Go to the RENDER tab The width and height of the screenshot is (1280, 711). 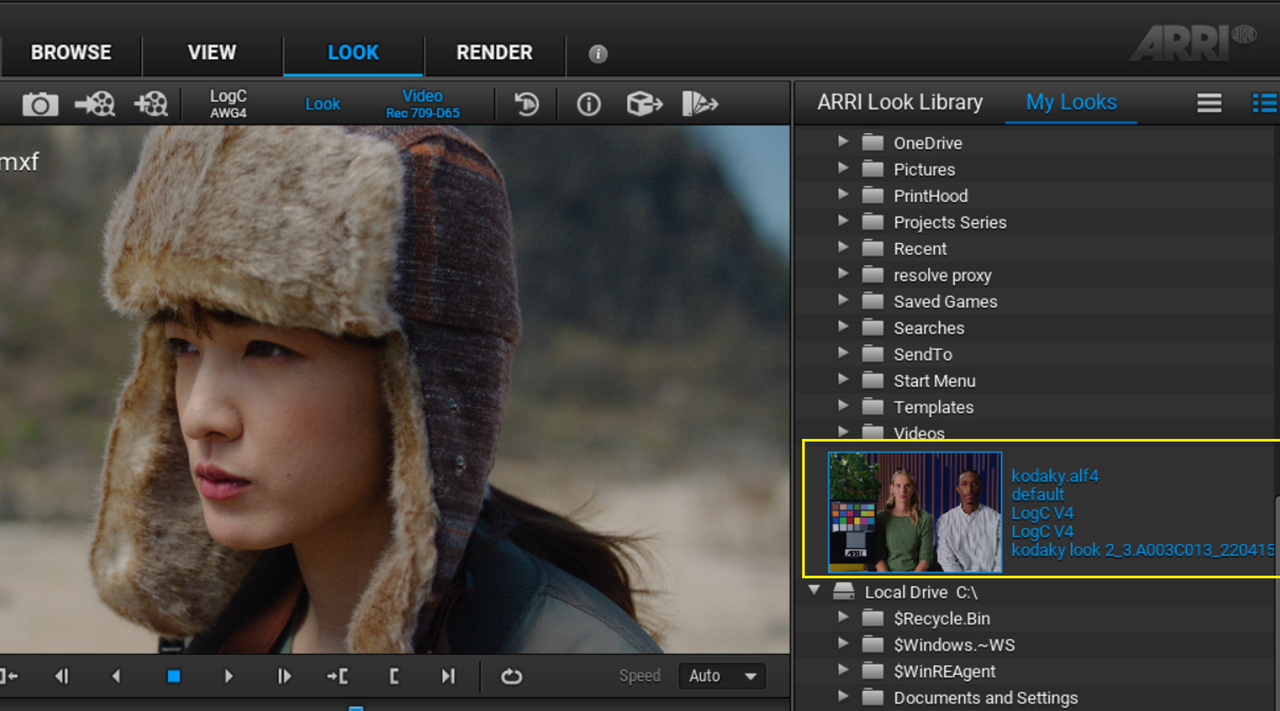point(495,53)
